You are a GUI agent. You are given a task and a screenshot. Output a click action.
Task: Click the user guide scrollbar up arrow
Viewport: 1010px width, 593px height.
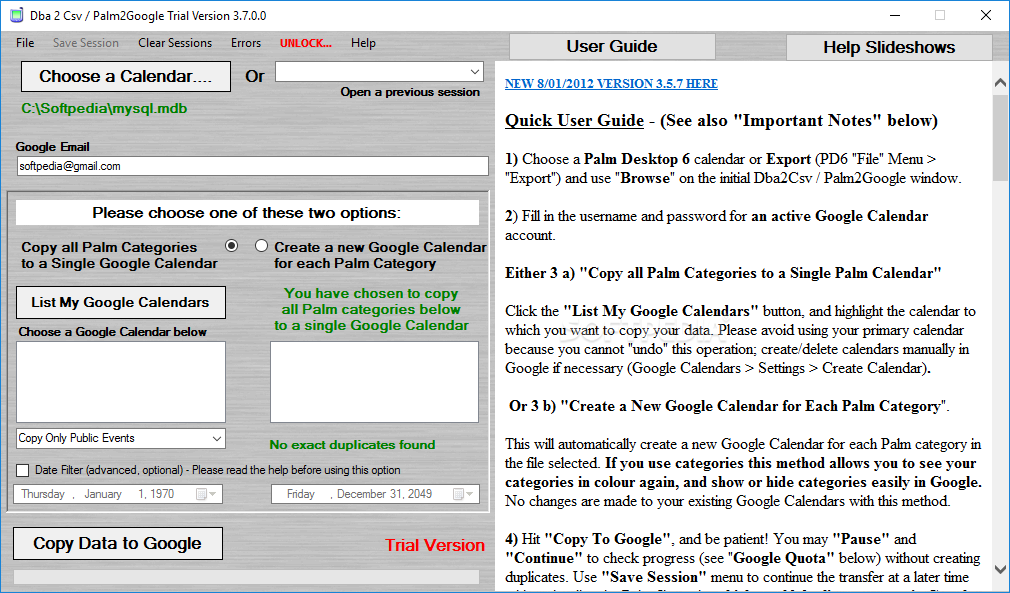(1000, 83)
